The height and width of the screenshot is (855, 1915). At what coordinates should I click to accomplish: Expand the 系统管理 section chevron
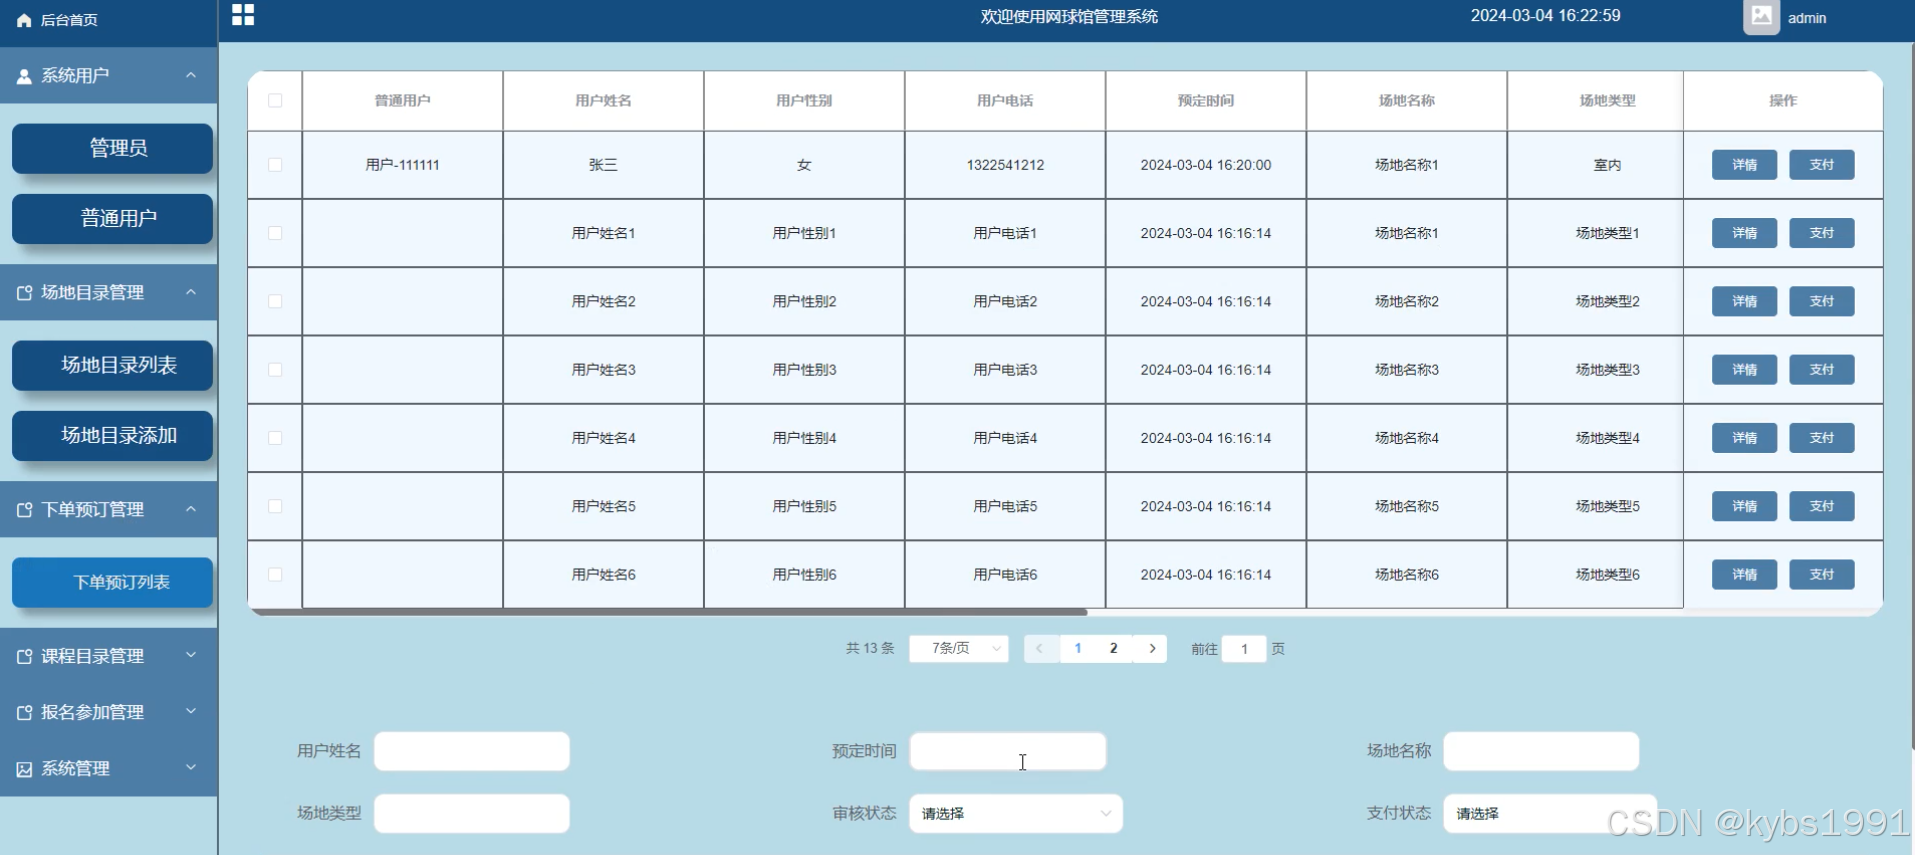tap(191, 767)
